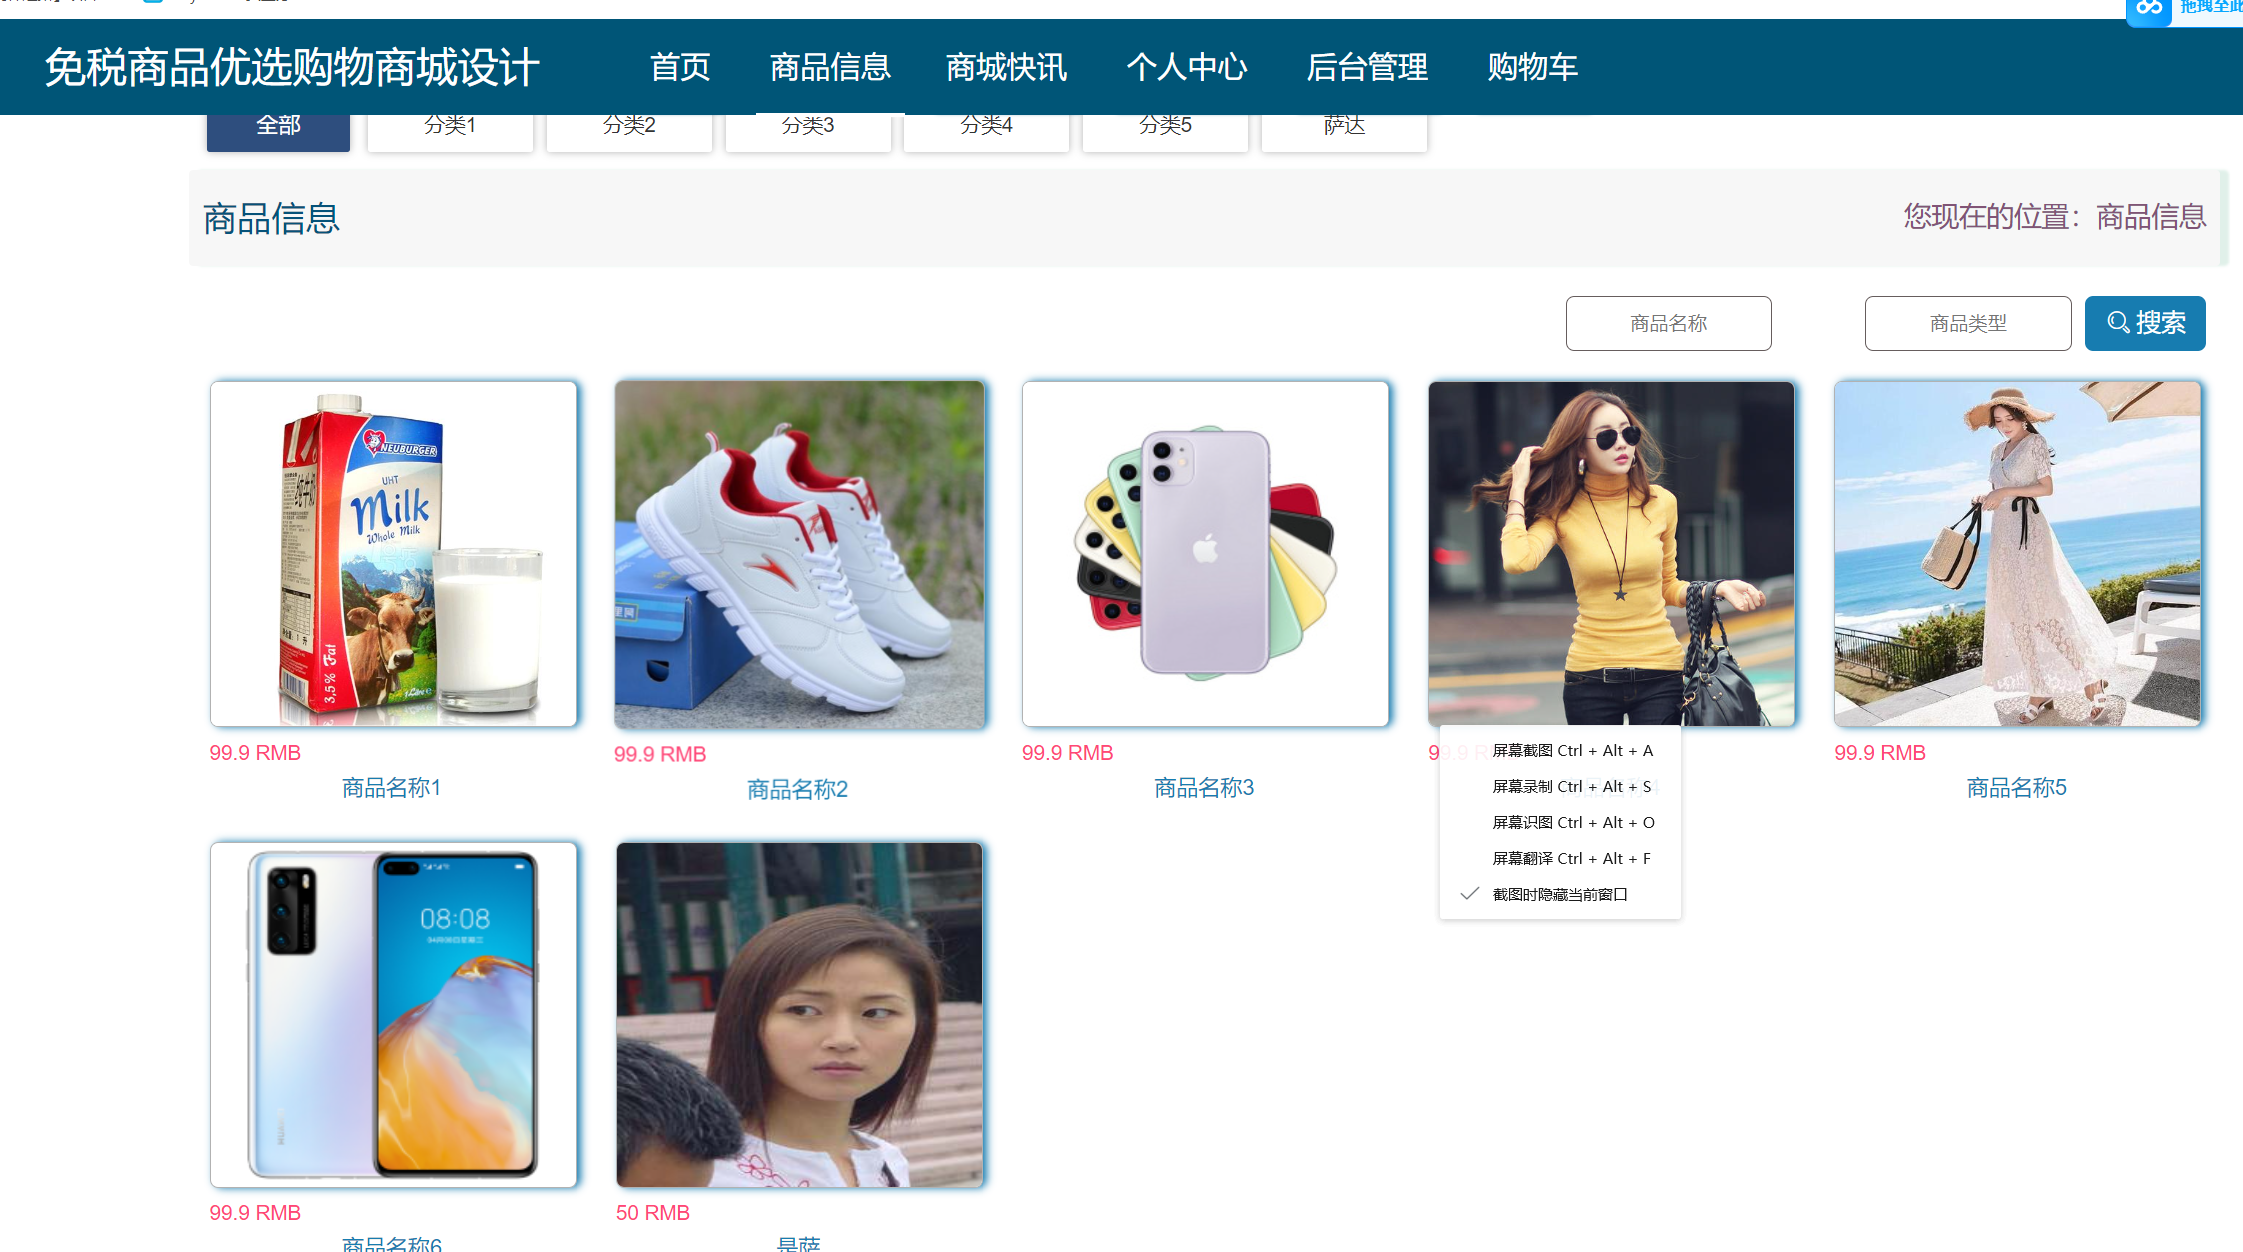Go to 个人中心 page

(1186, 67)
